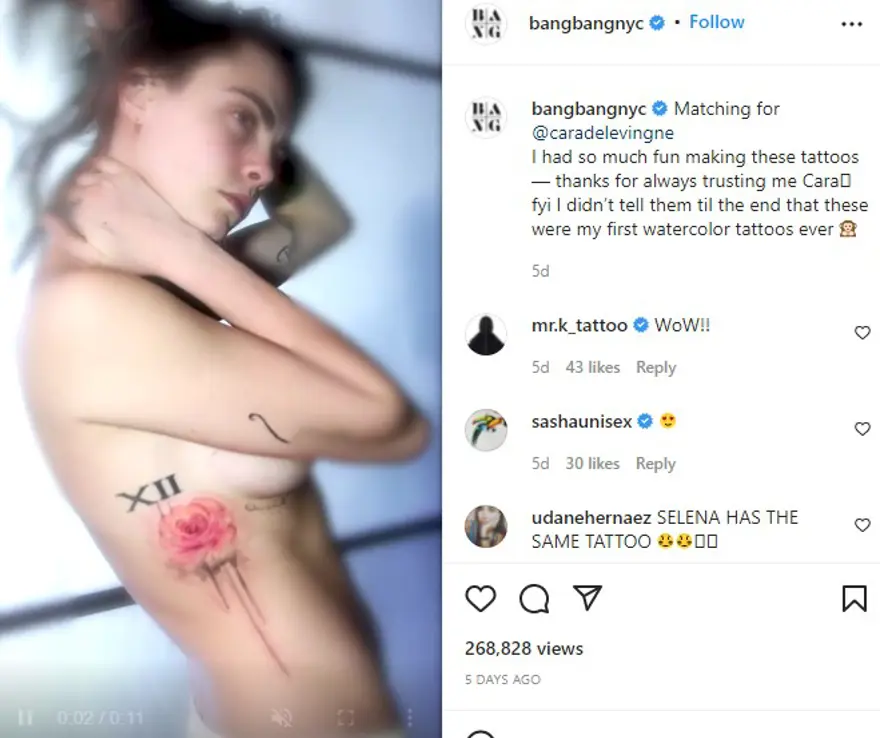This screenshot has height=738, width=880.
Task: Reply to mr.k_tattoo's comment
Action: tap(656, 367)
